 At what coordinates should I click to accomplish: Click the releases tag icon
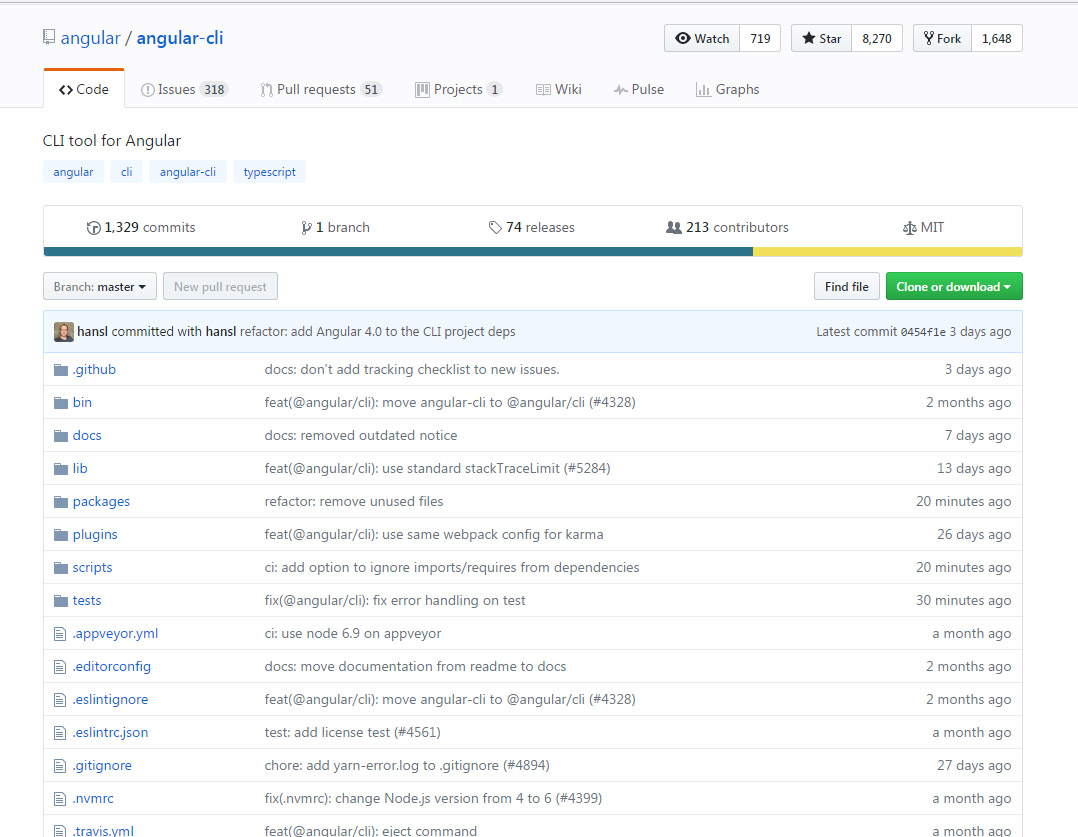pyautogui.click(x=495, y=228)
